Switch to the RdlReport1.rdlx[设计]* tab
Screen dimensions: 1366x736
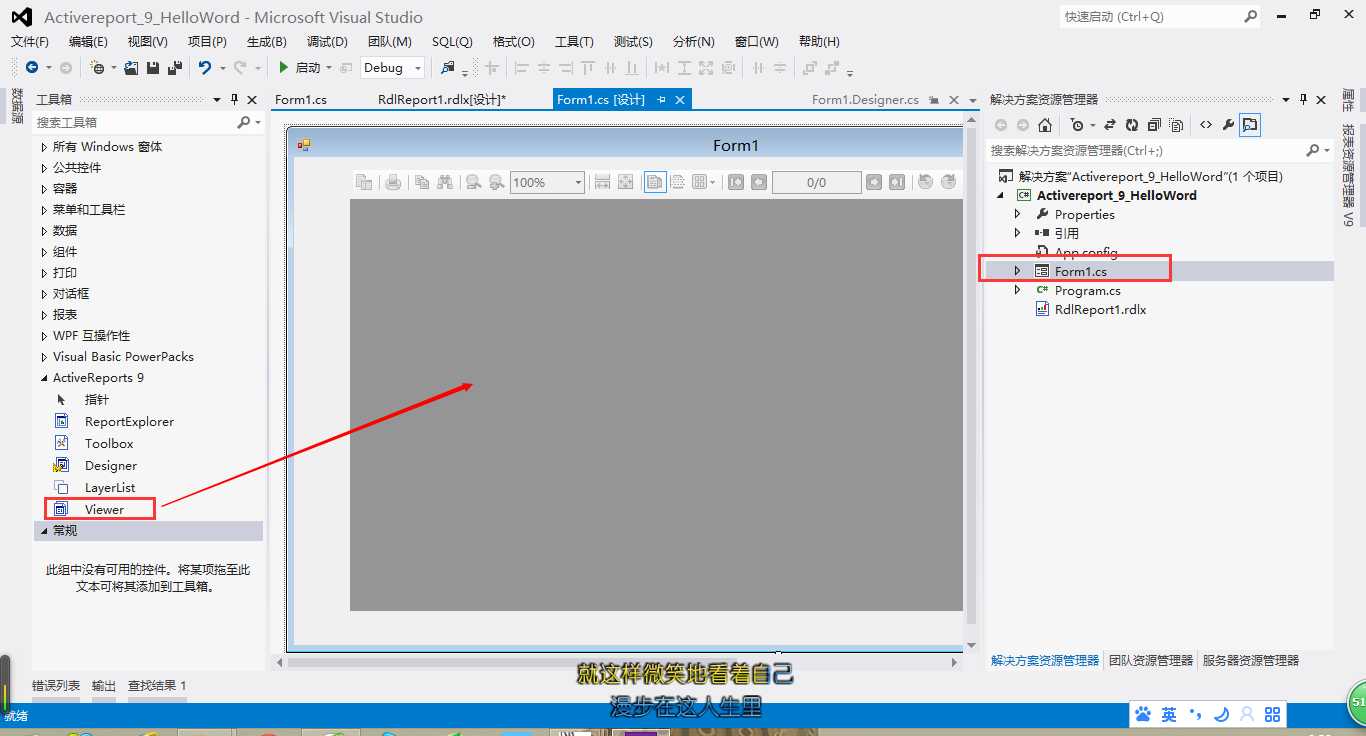click(x=442, y=99)
